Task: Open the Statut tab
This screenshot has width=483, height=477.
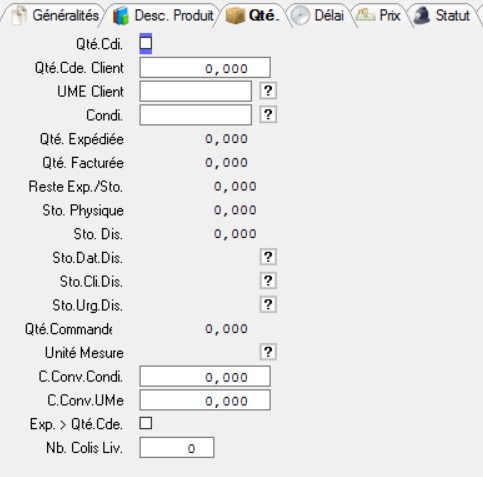Action: (443, 16)
